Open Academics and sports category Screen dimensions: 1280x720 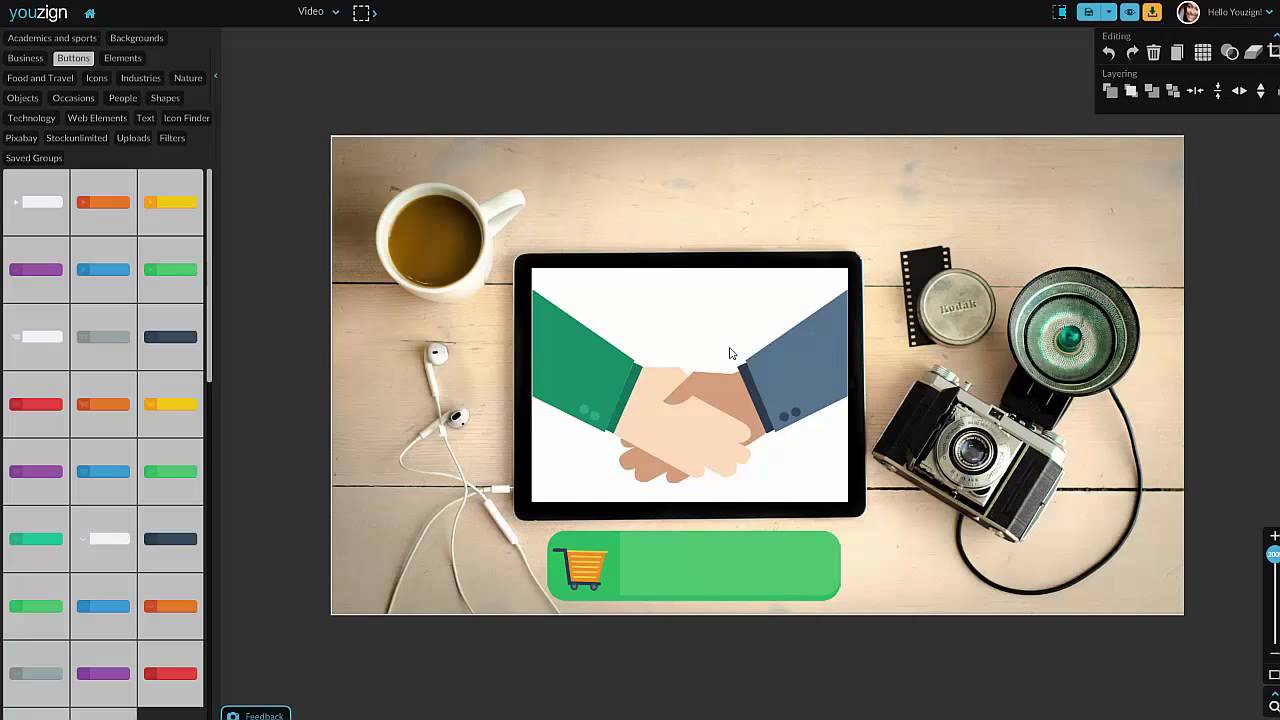pos(52,38)
